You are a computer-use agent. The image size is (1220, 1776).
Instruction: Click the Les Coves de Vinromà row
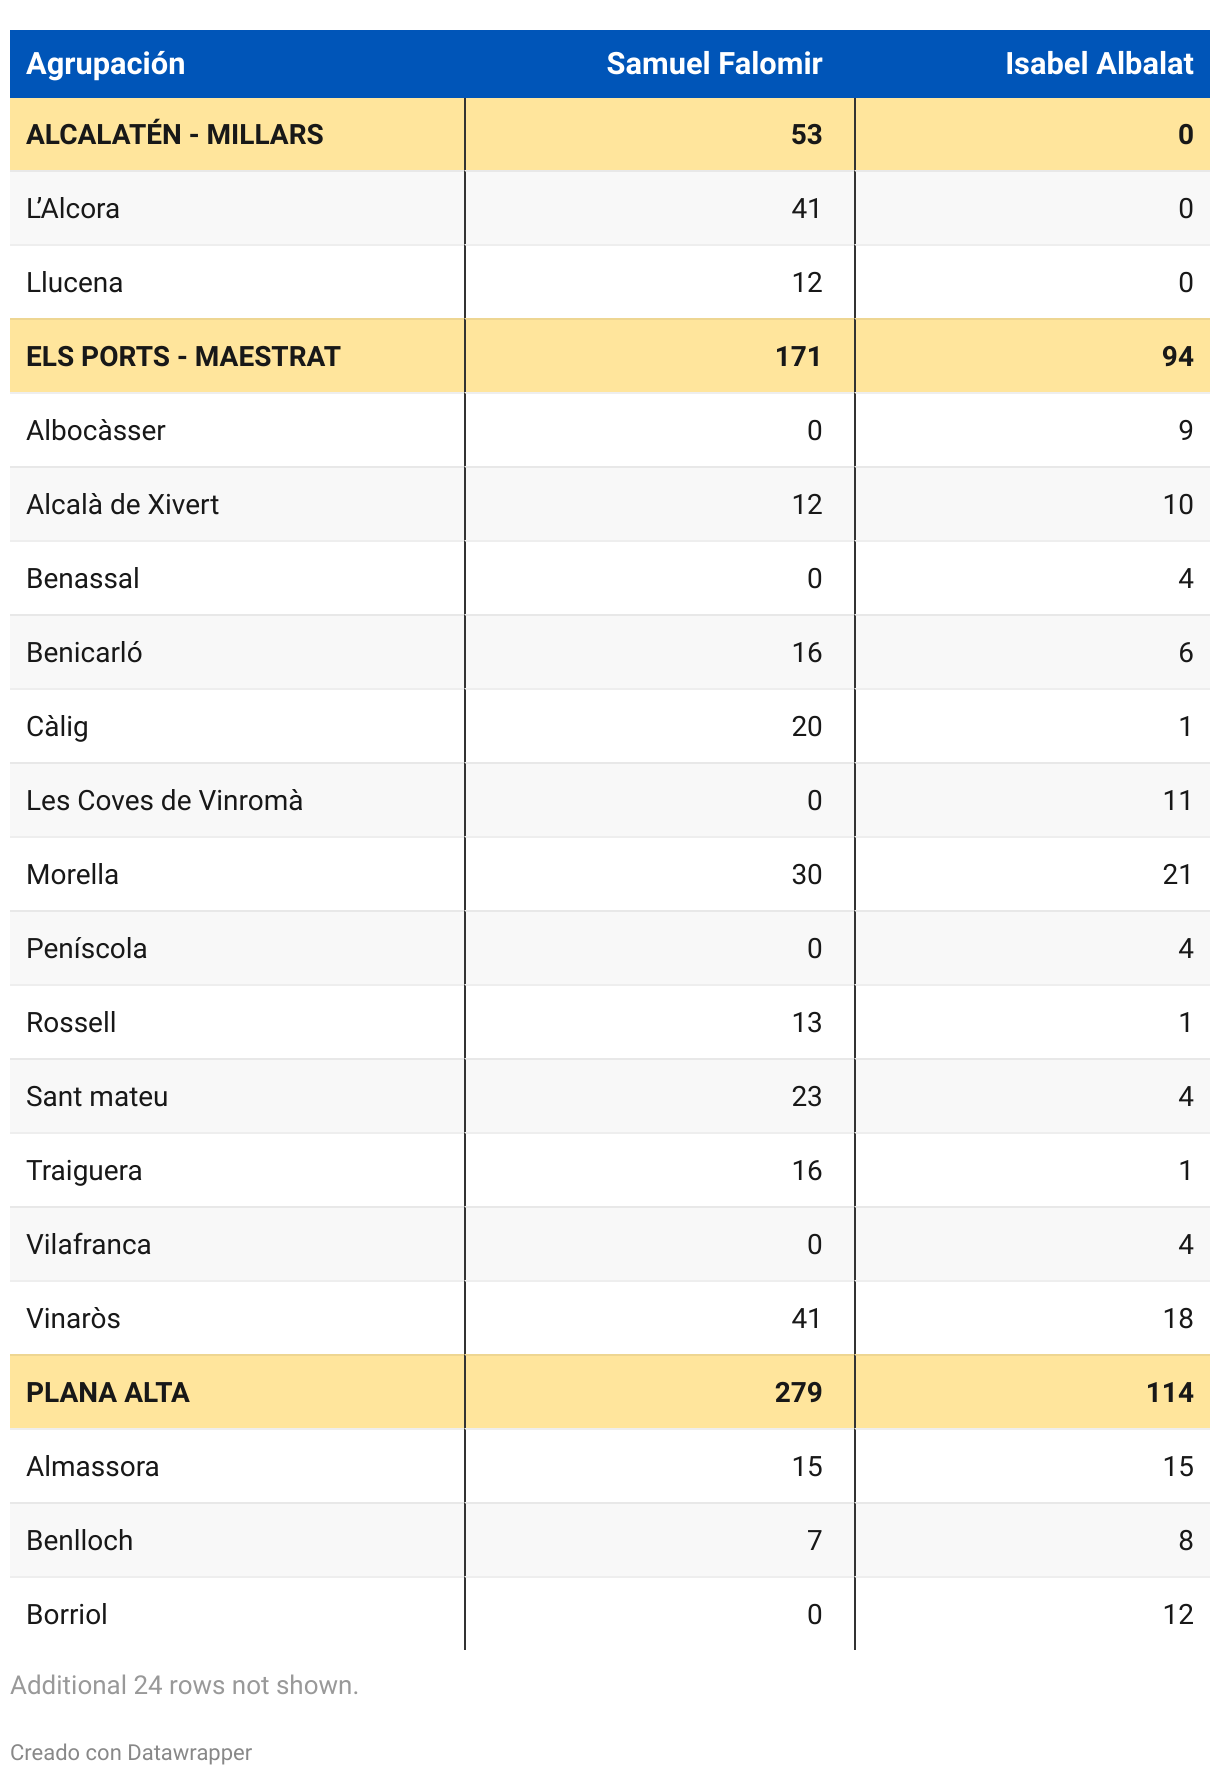pyautogui.click(x=164, y=801)
